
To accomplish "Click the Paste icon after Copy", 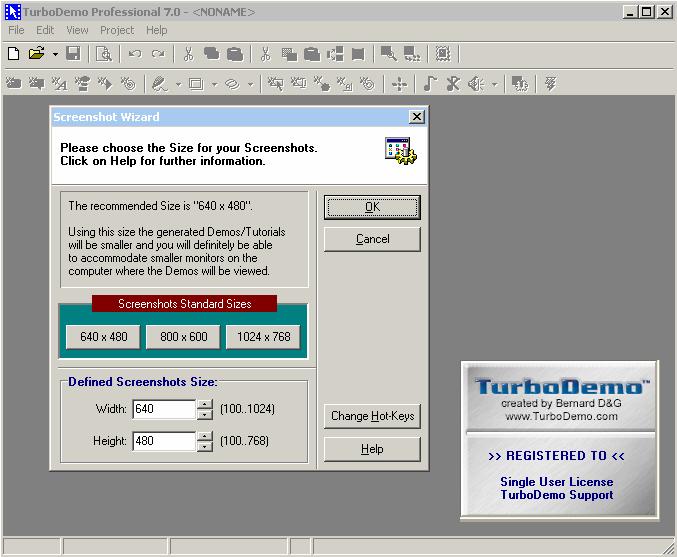I will coord(235,54).
